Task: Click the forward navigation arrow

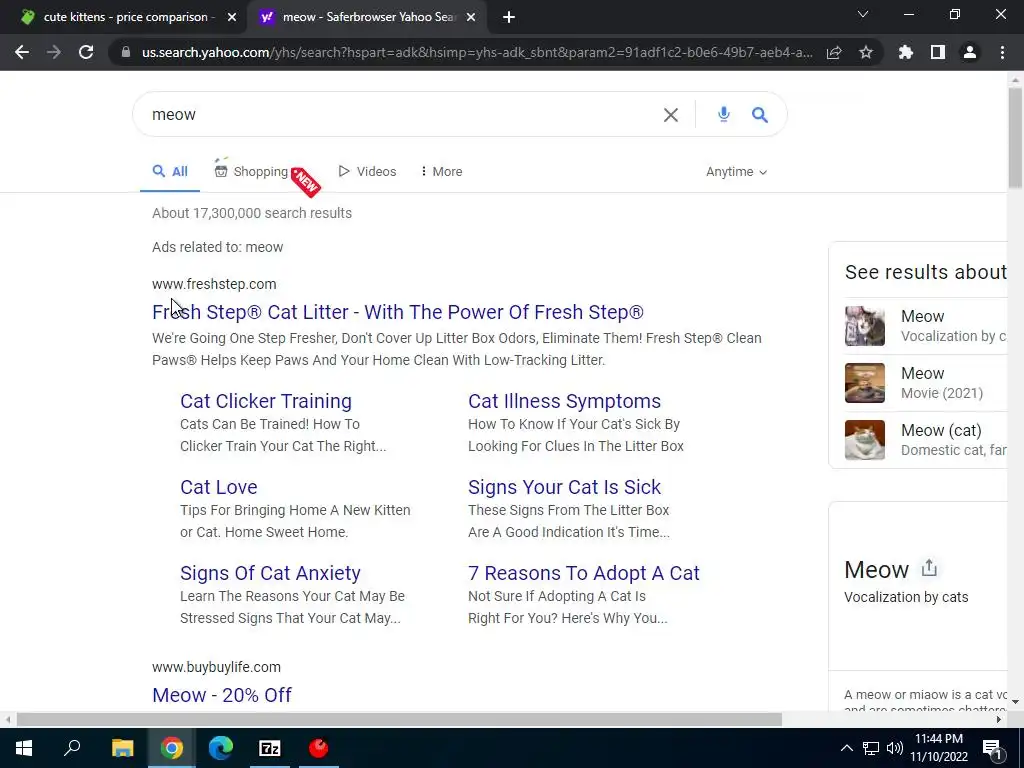Action: [x=54, y=52]
